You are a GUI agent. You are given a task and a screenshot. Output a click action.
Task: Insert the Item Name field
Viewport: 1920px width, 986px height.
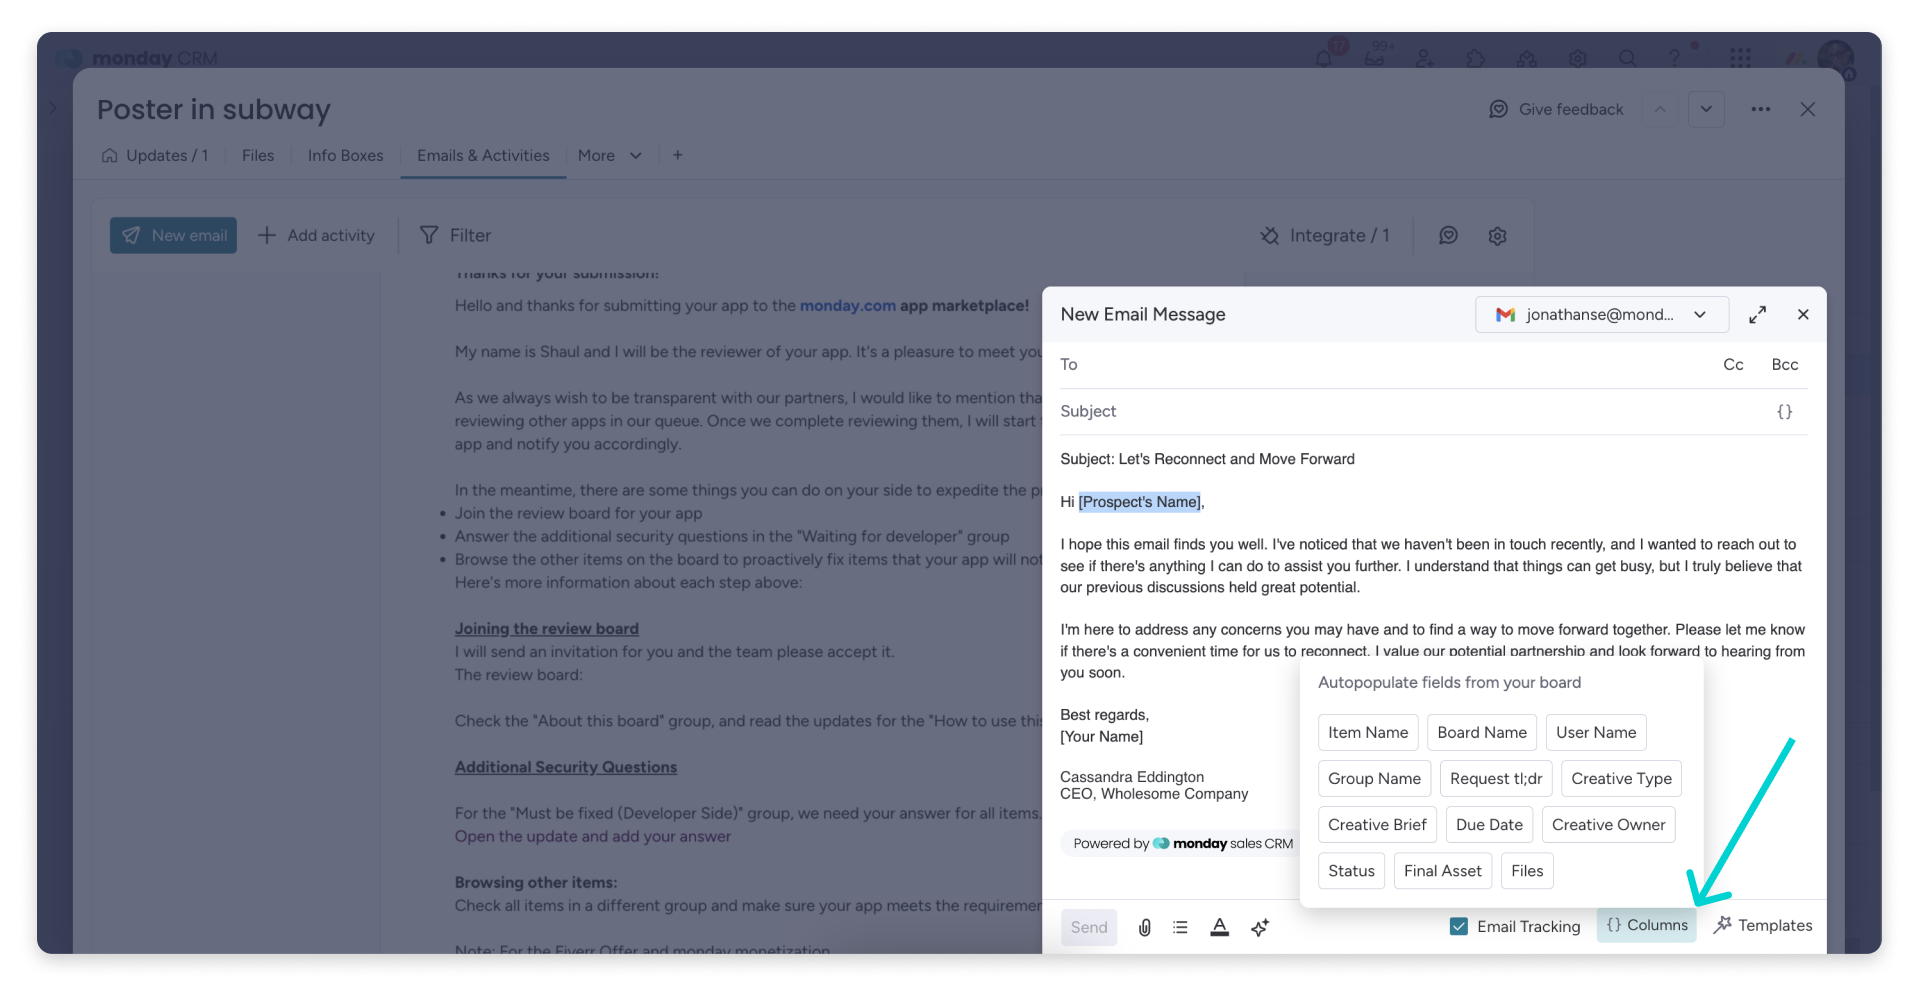[1368, 732]
